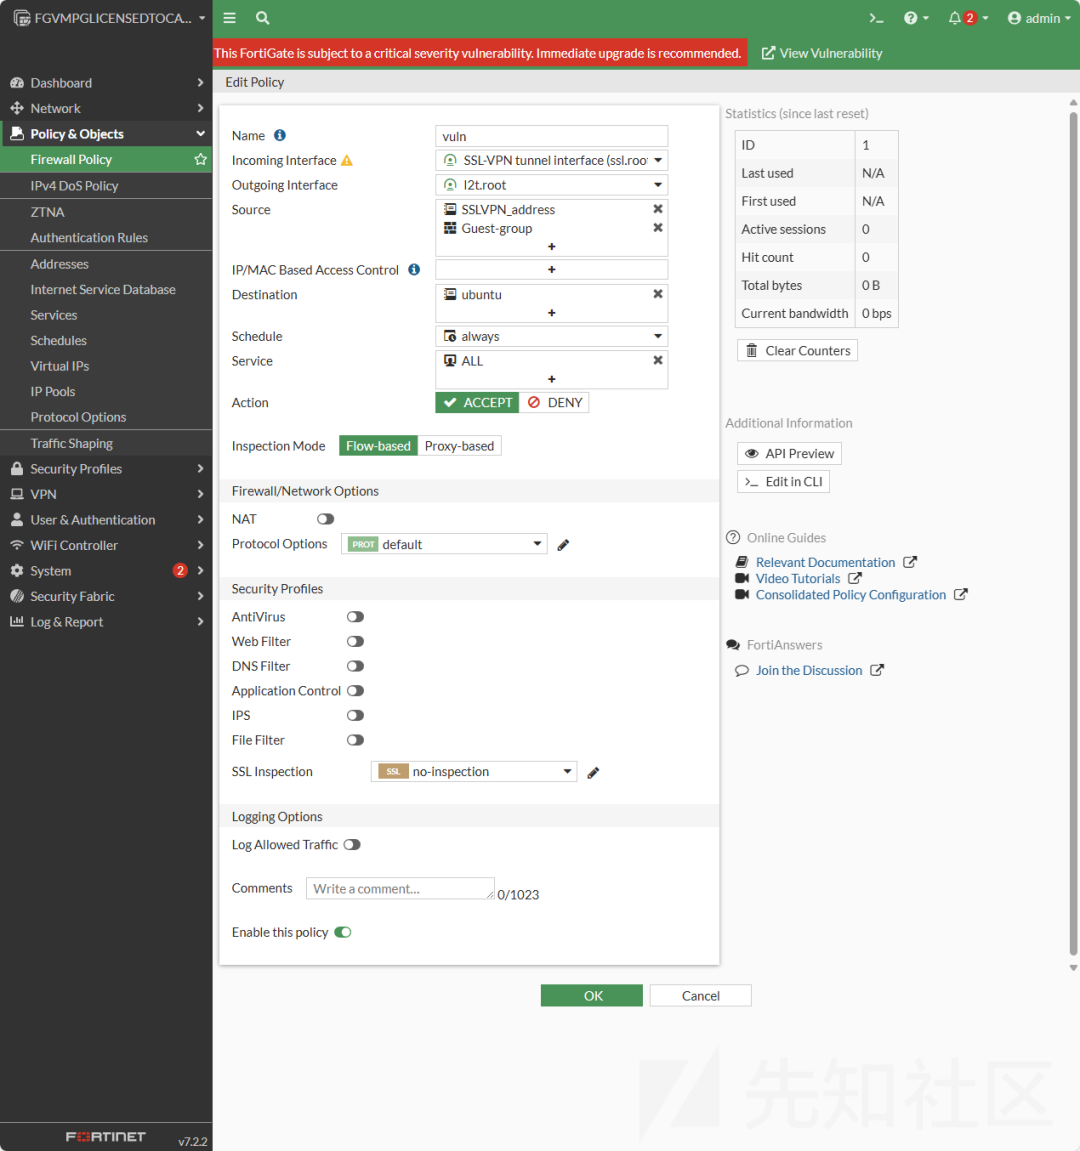Open FGVMPGLICENSEDTOCA device dropdown
The height and width of the screenshot is (1151, 1080).
pyautogui.click(x=109, y=18)
